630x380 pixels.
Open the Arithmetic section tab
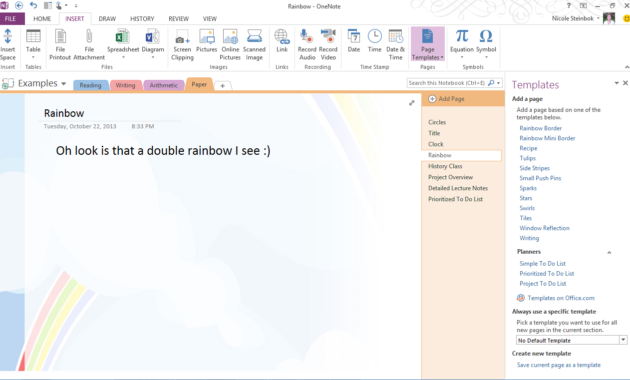[x=164, y=85]
